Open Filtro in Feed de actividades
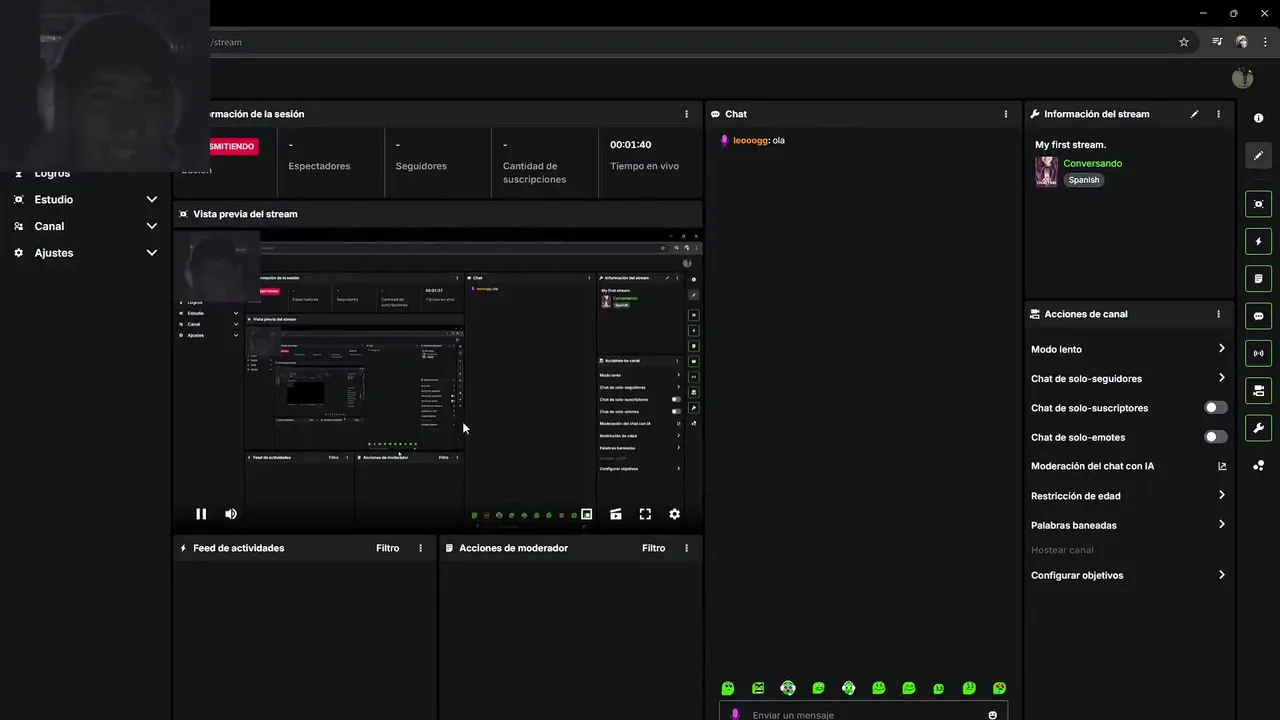Viewport: 1280px width, 720px height. [x=387, y=548]
